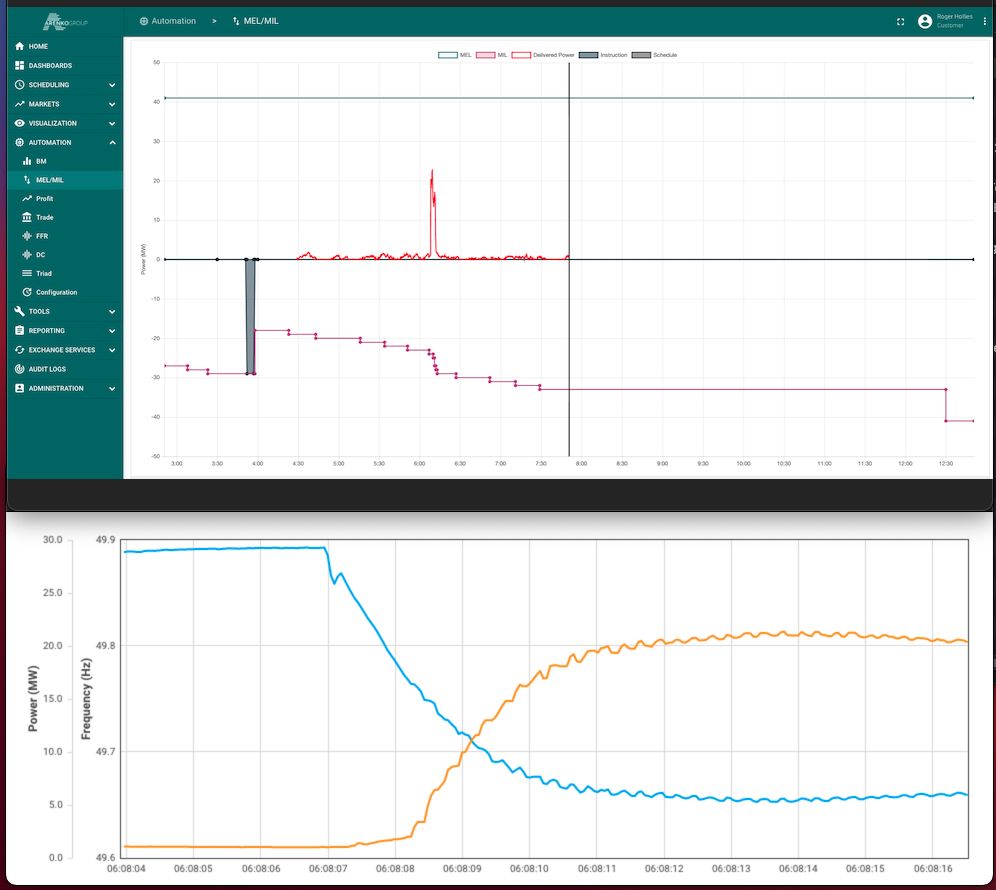996x890 pixels.
Task: Click the MIL data point at 12:30
Action: (946, 389)
